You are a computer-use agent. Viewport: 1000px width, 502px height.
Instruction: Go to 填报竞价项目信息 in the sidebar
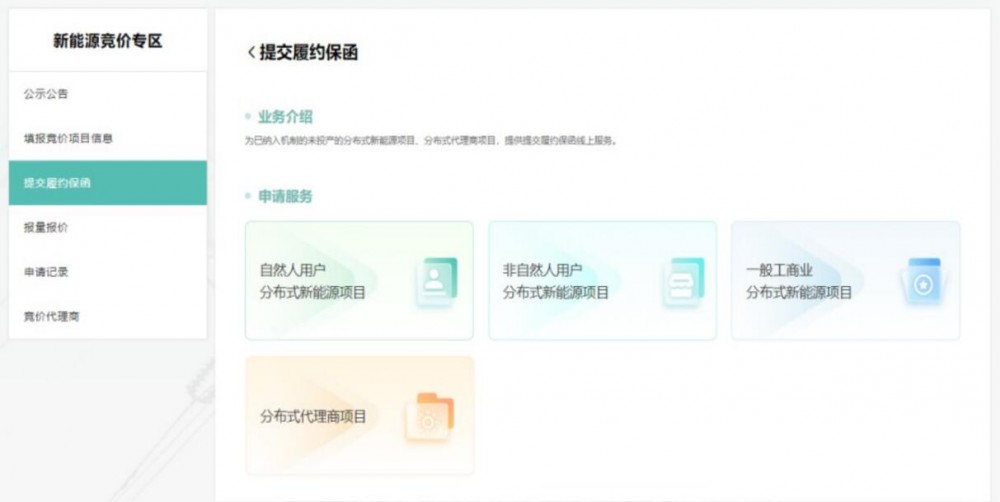coord(68,138)
